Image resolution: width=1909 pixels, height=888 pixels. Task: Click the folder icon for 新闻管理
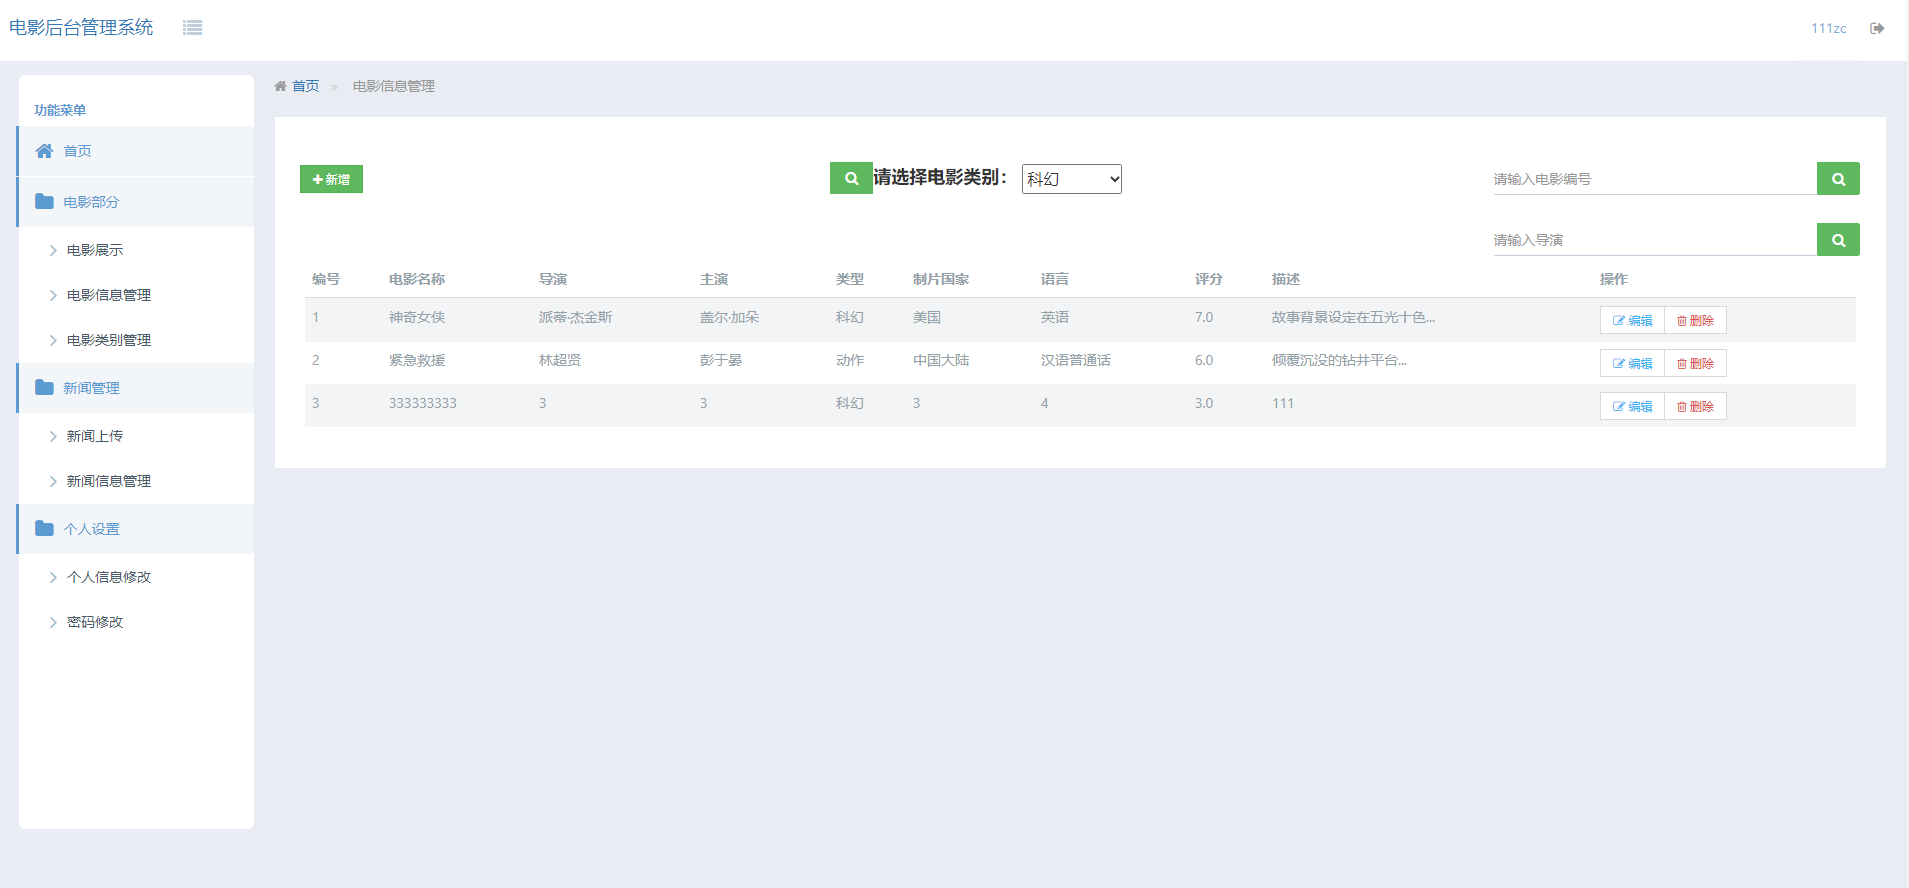44,388
